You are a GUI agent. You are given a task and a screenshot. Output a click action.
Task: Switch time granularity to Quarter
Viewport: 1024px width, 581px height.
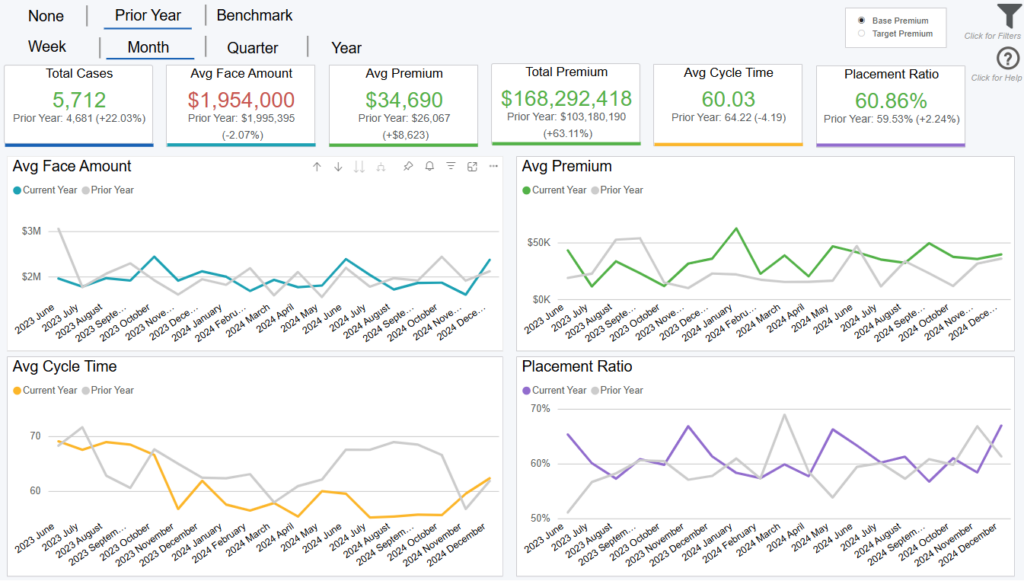click(252, 48)
